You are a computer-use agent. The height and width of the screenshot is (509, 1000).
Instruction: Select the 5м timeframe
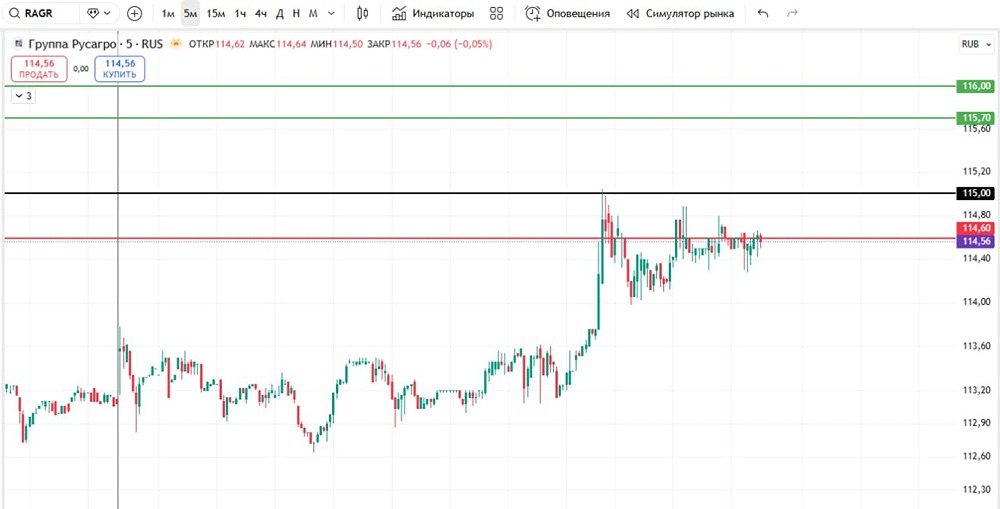(190, 13)
